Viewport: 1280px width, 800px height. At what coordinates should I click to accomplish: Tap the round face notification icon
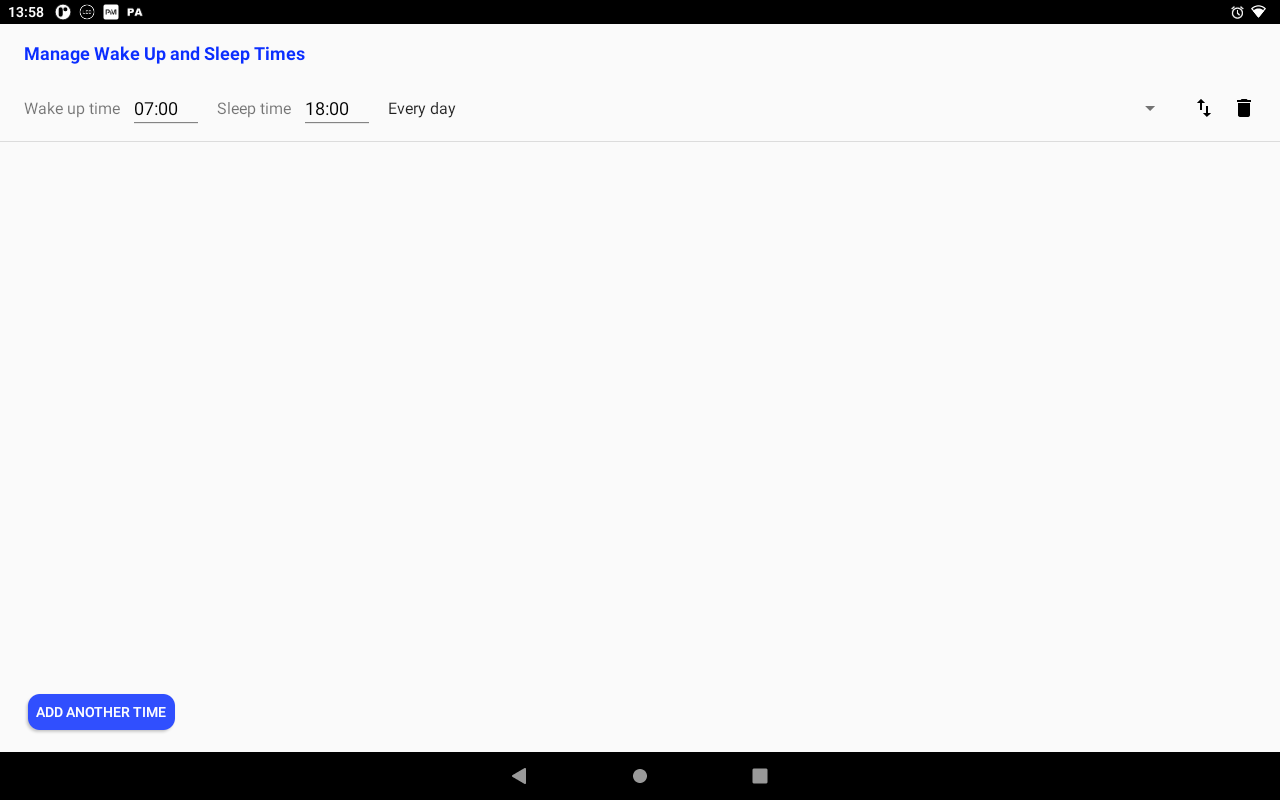(87, 12)
